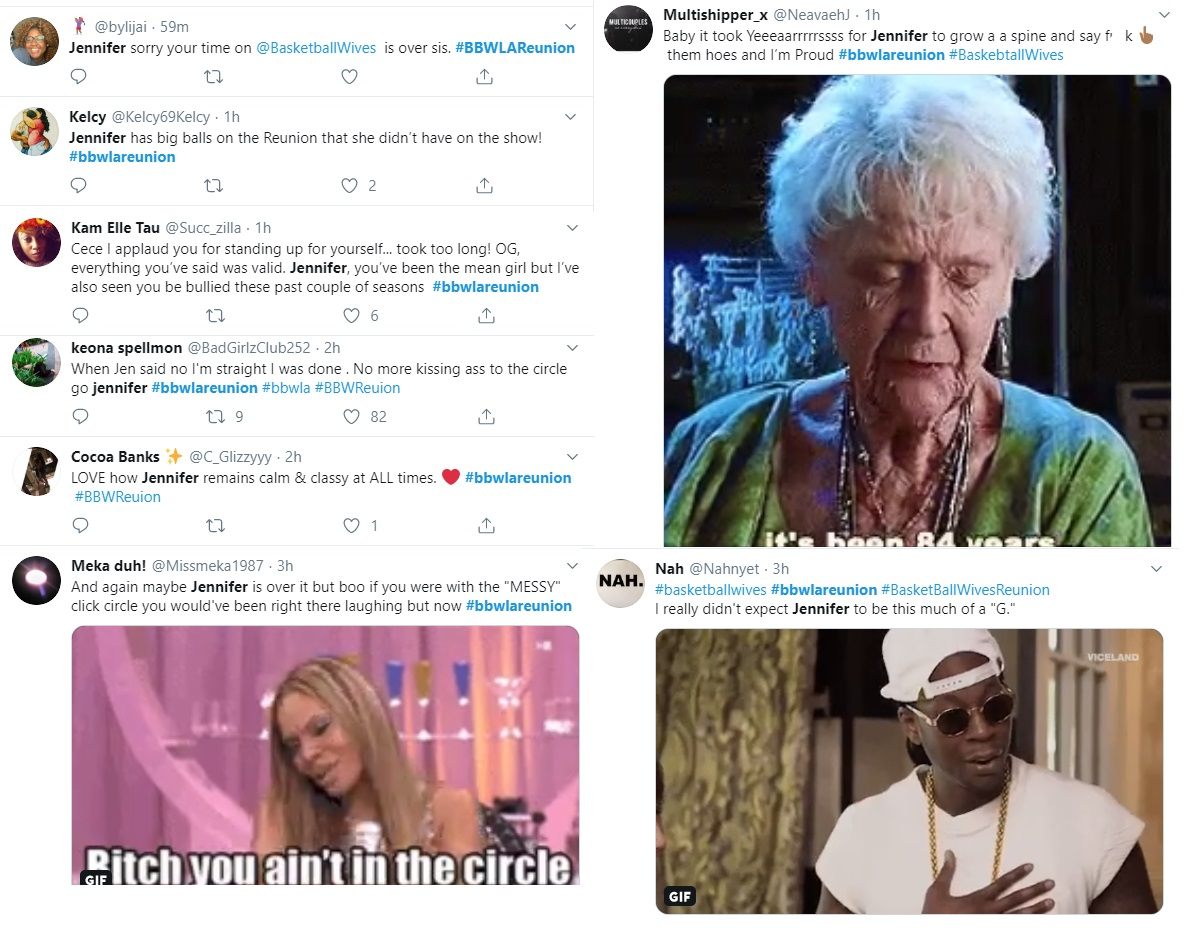Like Kam Elle Tau's tweet with 6 likes
This screenshot has width=1196, height=930.
coord(351,315)
